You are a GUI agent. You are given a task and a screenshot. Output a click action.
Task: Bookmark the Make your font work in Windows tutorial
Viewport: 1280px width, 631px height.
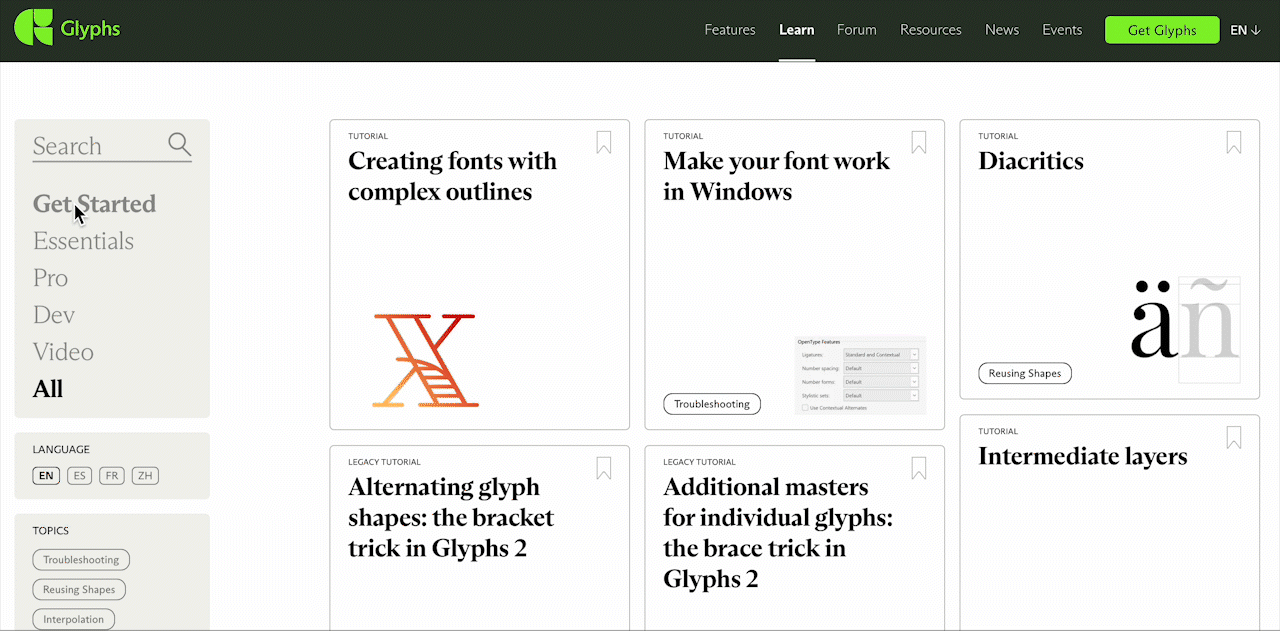(919, 143)
